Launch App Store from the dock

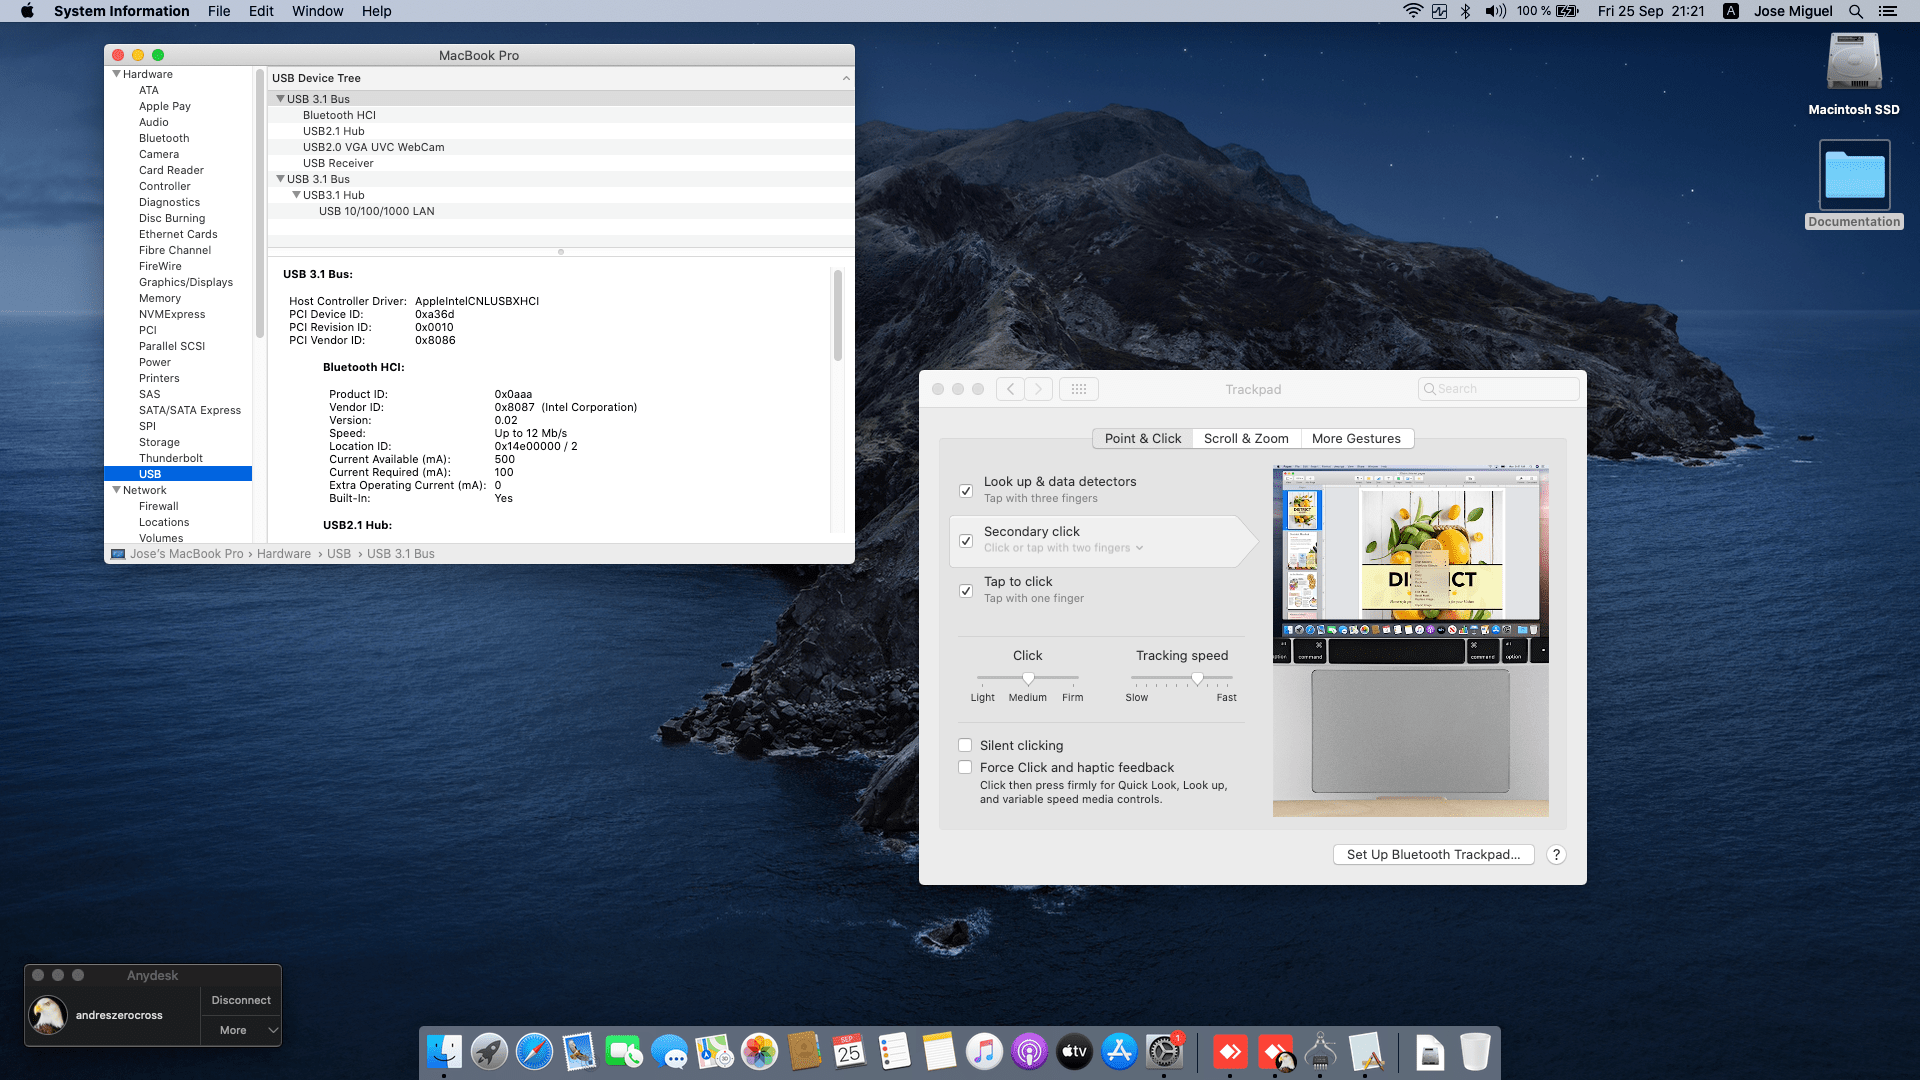click(x=1119, y=1052)
